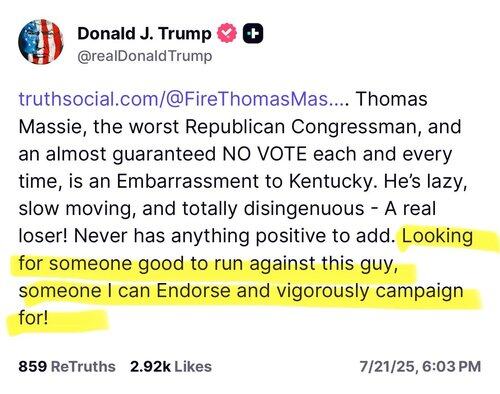This screenshot has width=500, height=394.
Task: Click the word 'Kentucky' in the post
Action: (x=331, y=181)
